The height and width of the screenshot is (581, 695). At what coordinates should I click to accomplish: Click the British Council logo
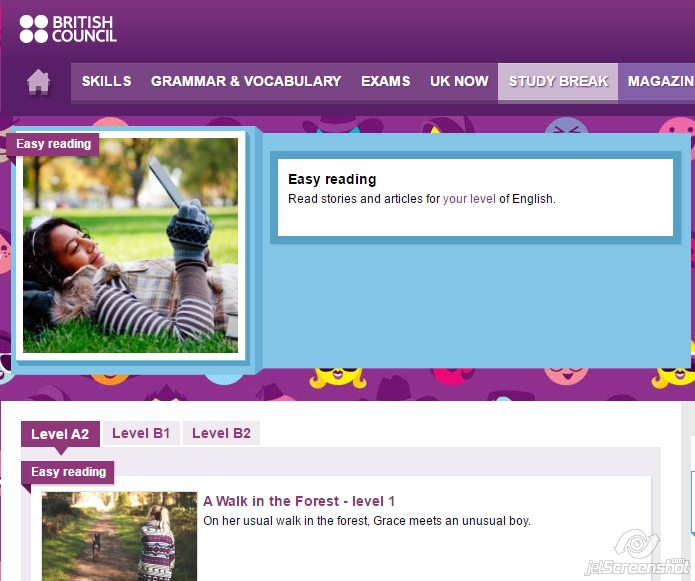(x=68, y=29)
